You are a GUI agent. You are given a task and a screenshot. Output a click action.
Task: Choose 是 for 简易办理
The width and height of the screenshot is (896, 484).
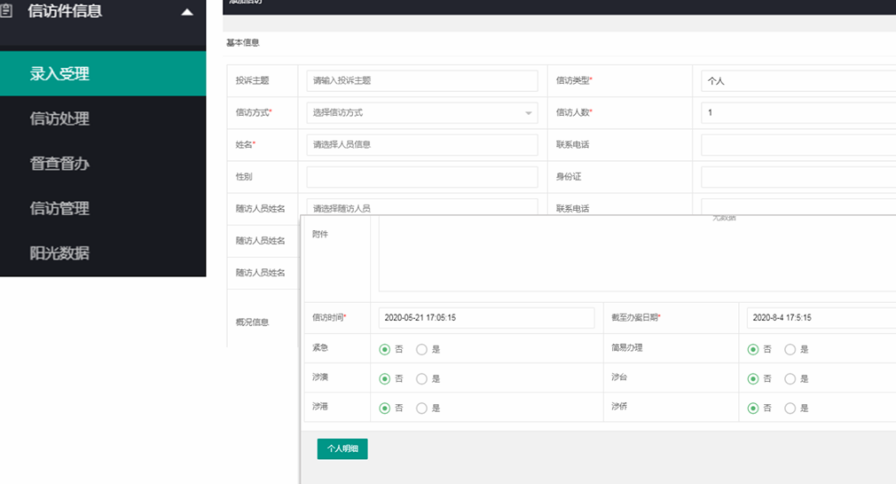(790, 350)
